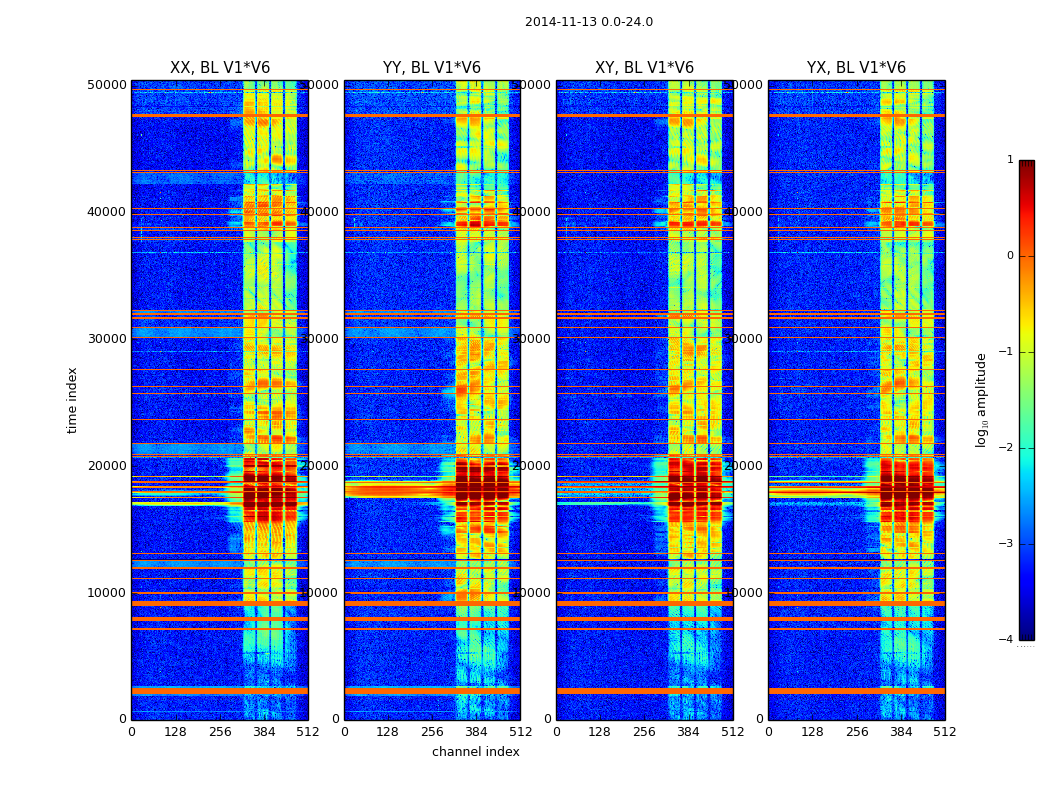Click the colorbar tick label 0
Image resolution: width=1050 pixels, height=800 pixels.
(1010, 256)
